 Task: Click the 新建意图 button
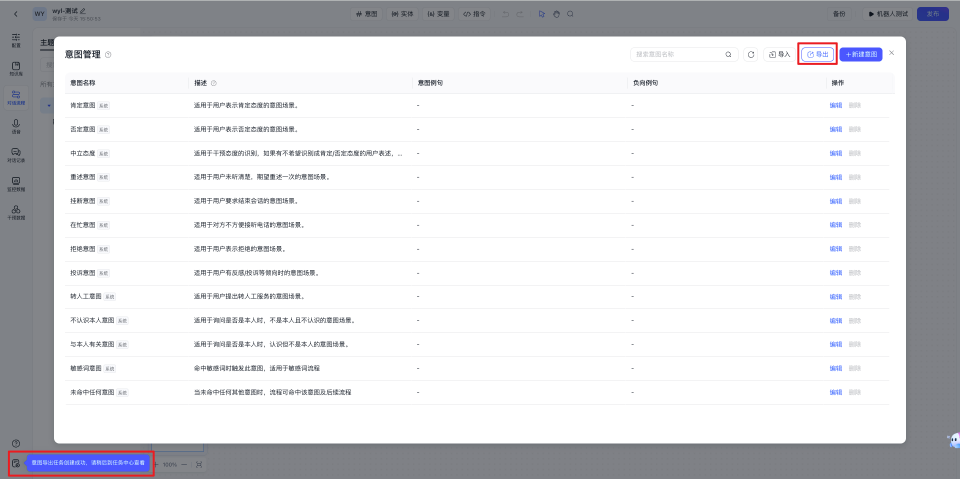click(861, 54)
